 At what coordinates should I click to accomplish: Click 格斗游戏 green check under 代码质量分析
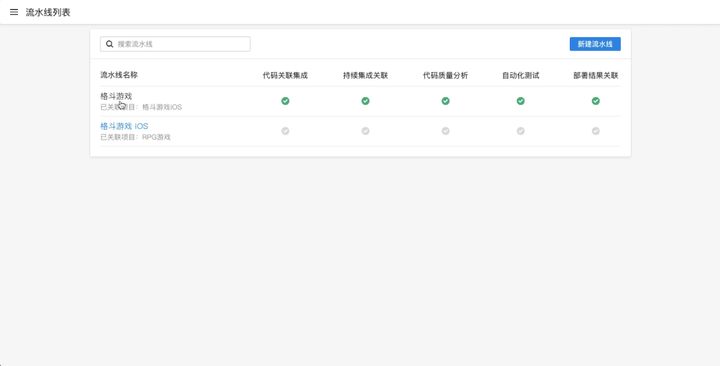[x=445, y=101]
